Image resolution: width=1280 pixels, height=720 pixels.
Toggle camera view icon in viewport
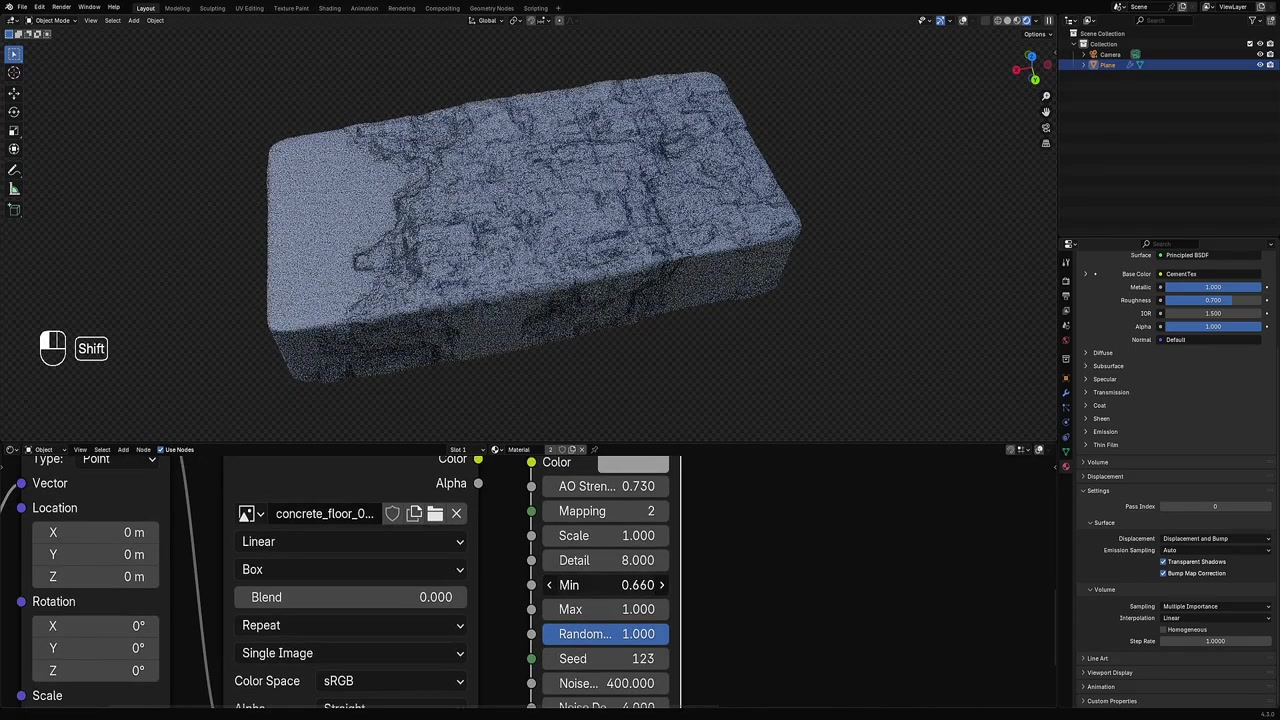[x=1046, y=128]
